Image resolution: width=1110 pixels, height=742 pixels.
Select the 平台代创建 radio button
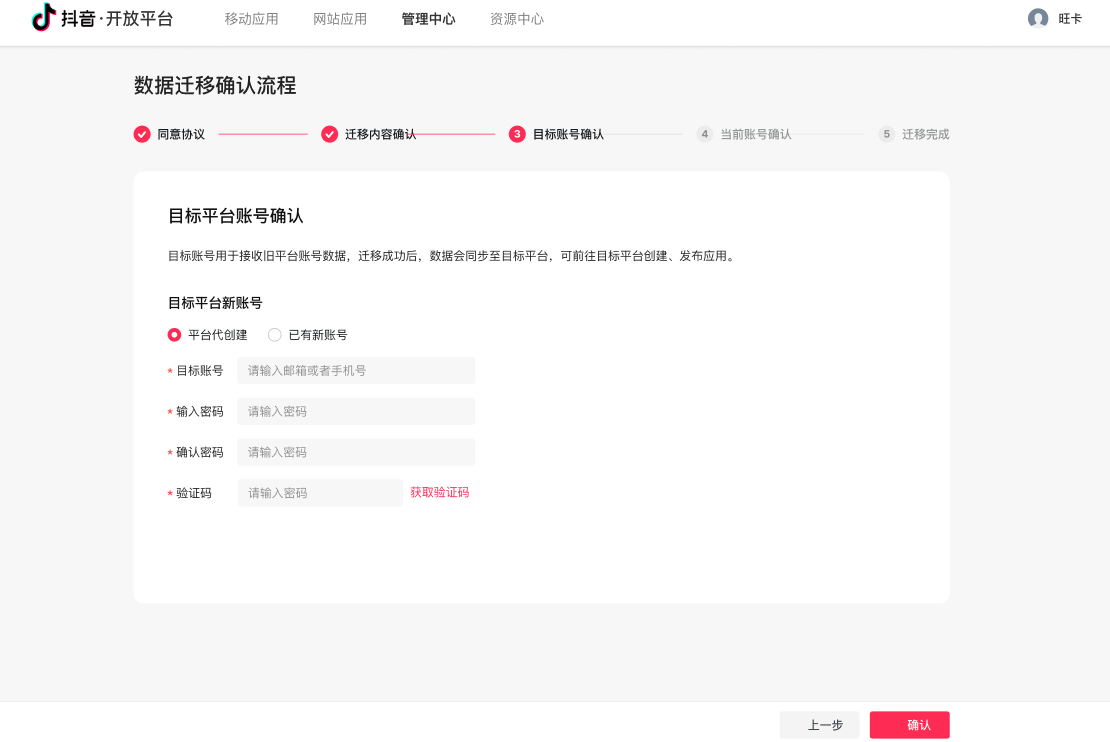tap(175, 335)
